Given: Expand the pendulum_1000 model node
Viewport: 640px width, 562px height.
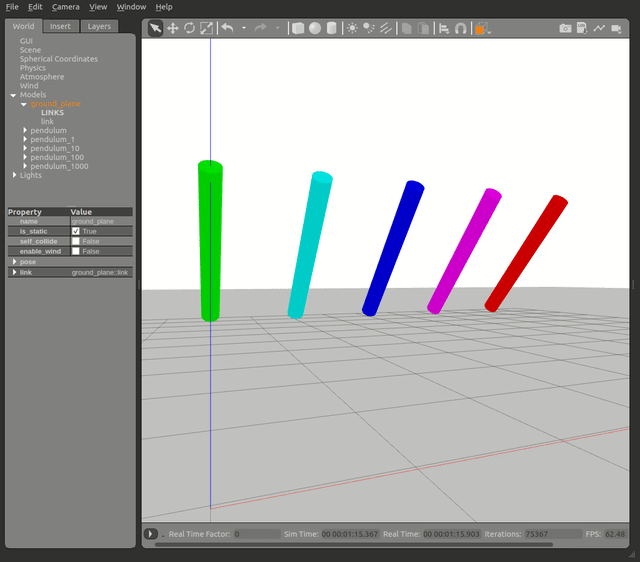Looking at the screenshot, I should (x=25, y=166).
